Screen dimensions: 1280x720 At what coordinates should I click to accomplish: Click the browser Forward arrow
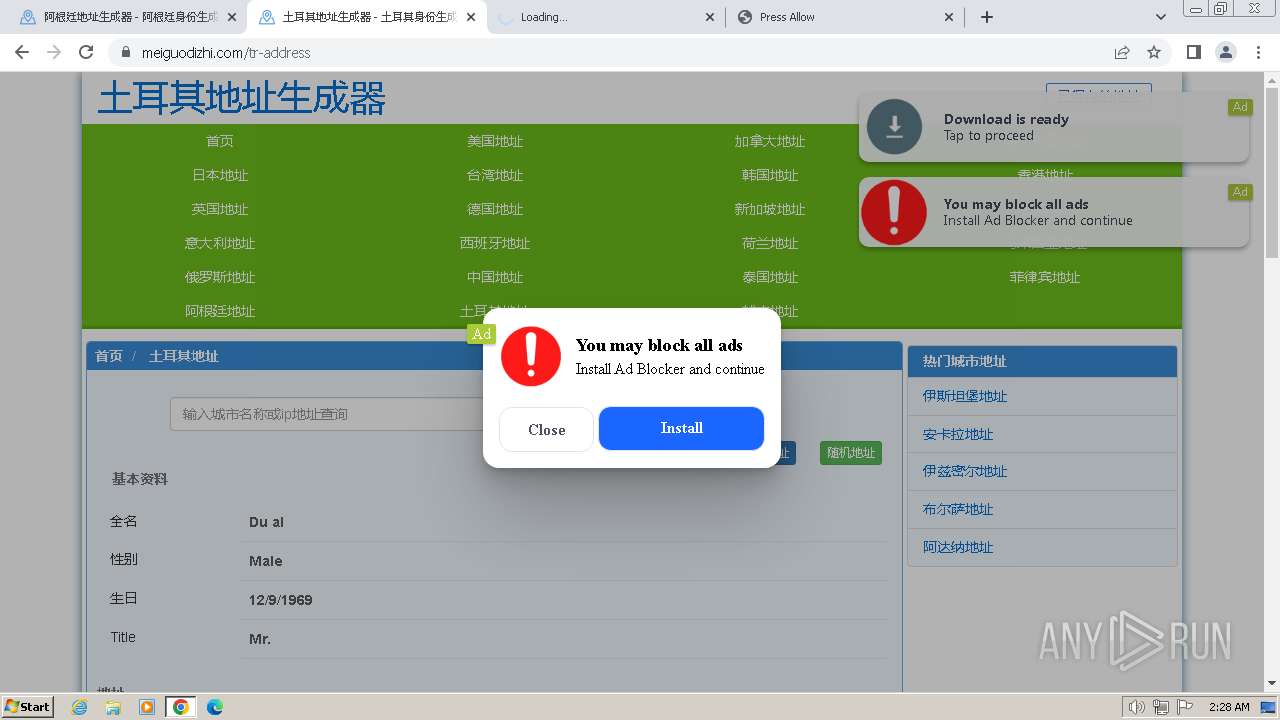[x=54, y=52]
